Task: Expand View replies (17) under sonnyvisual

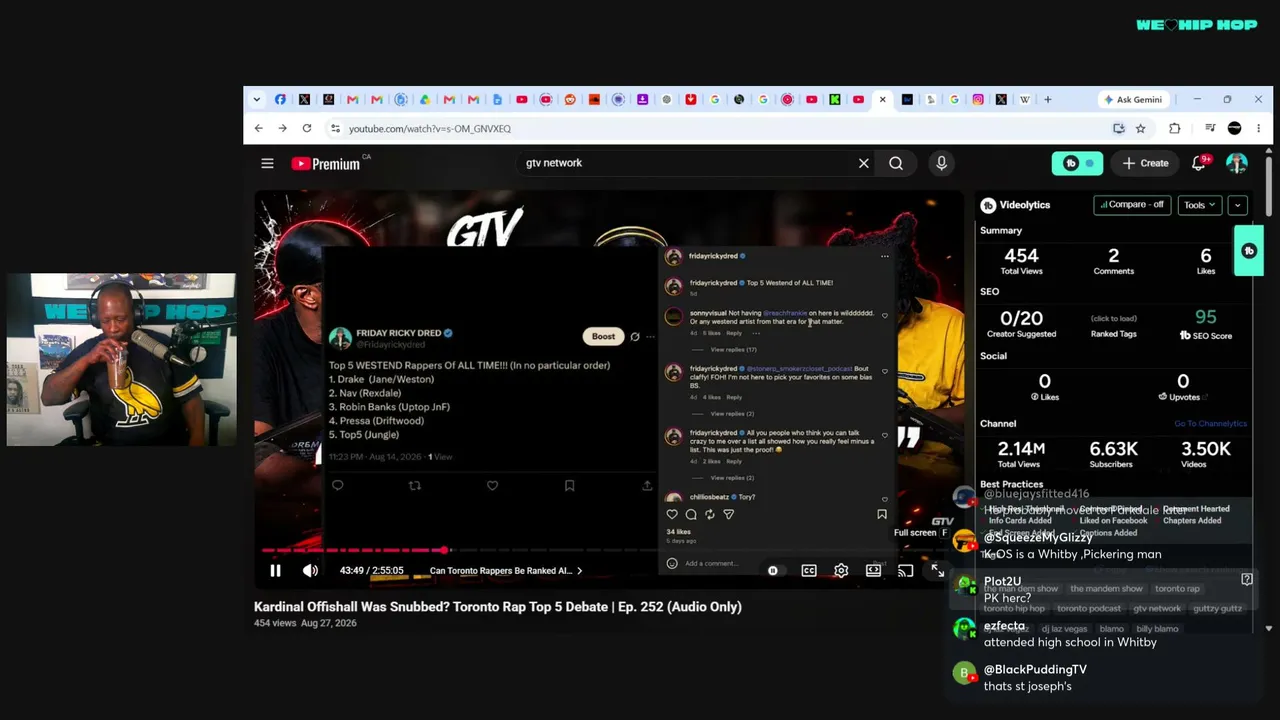Action: coord(733,350)
